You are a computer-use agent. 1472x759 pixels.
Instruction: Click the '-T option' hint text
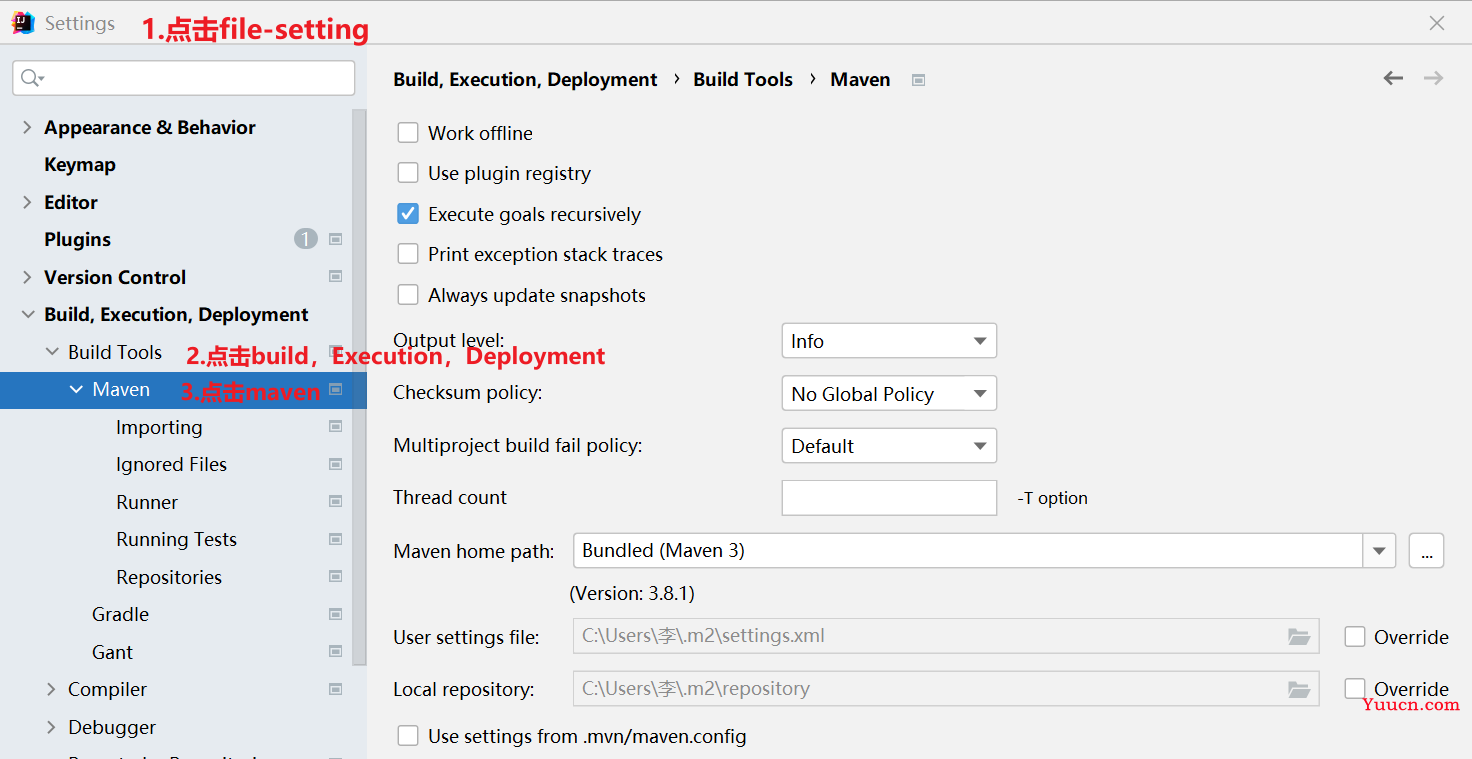coord(1052,498)
